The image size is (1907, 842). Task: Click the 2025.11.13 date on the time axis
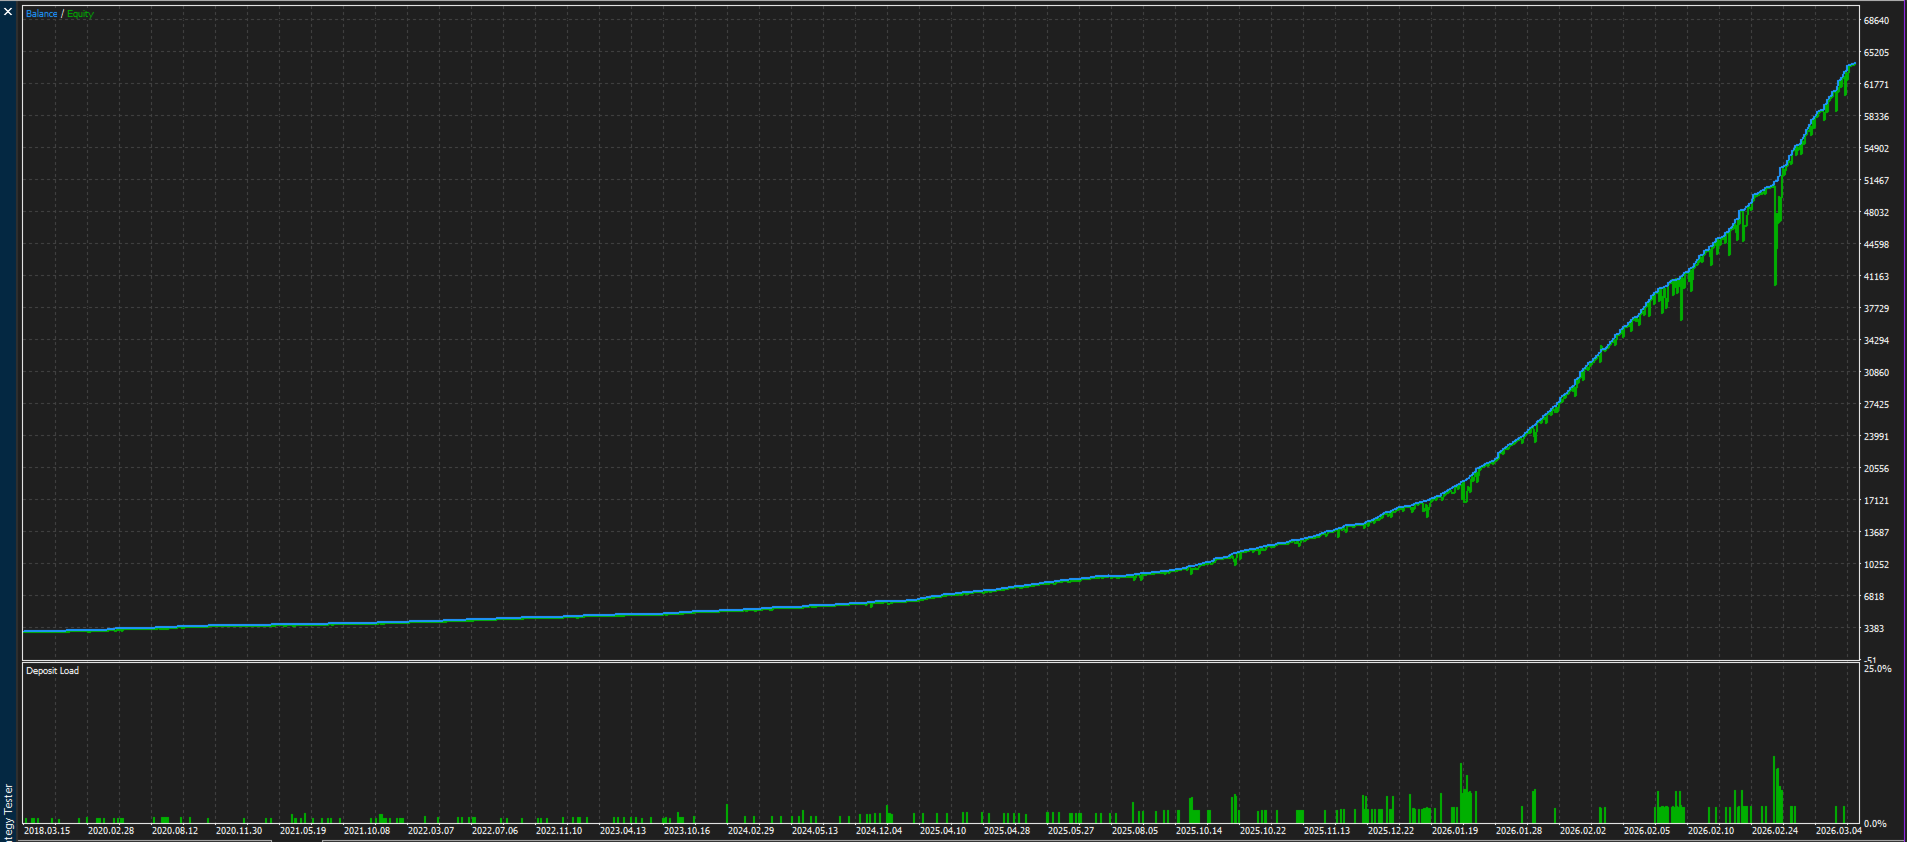[x=1327, y=831]
